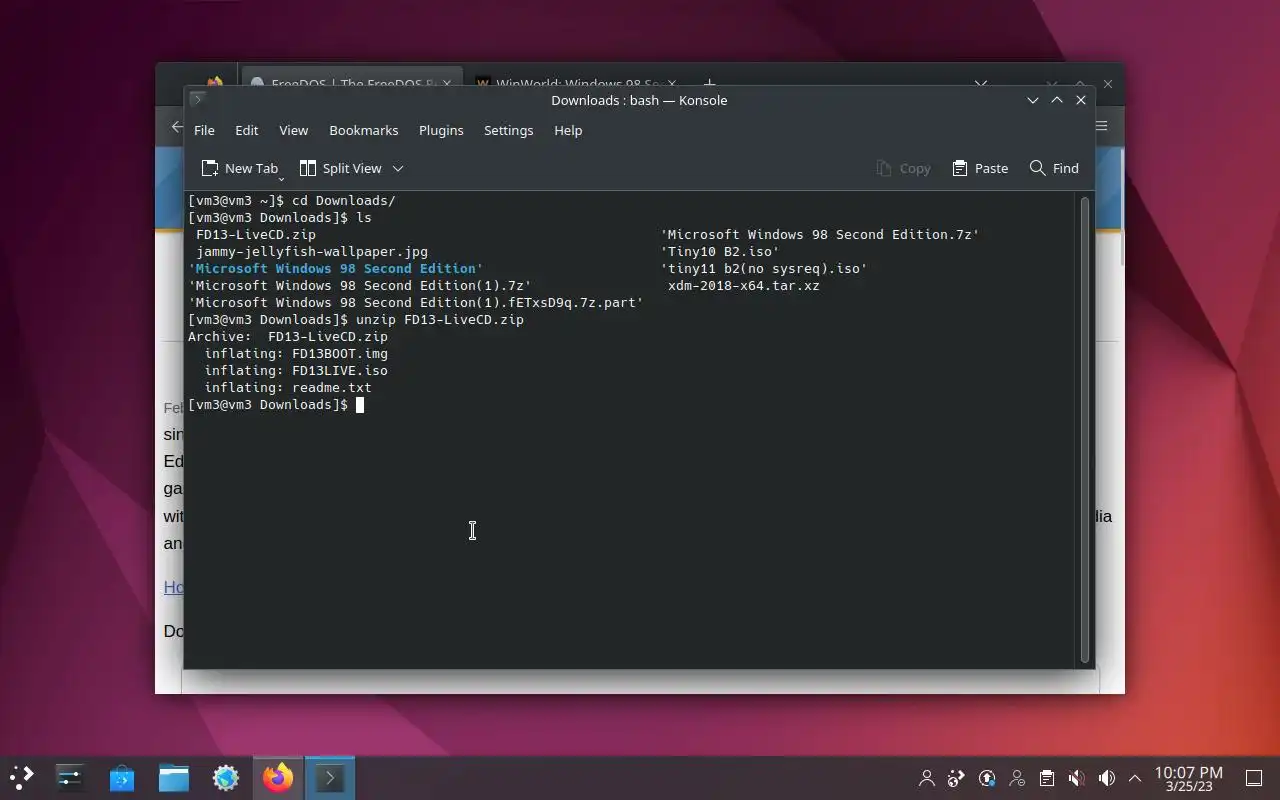Click the Find toolbar button
Image resolution: width=1280 pixels, height=800 pixels.
point(1054,168)
